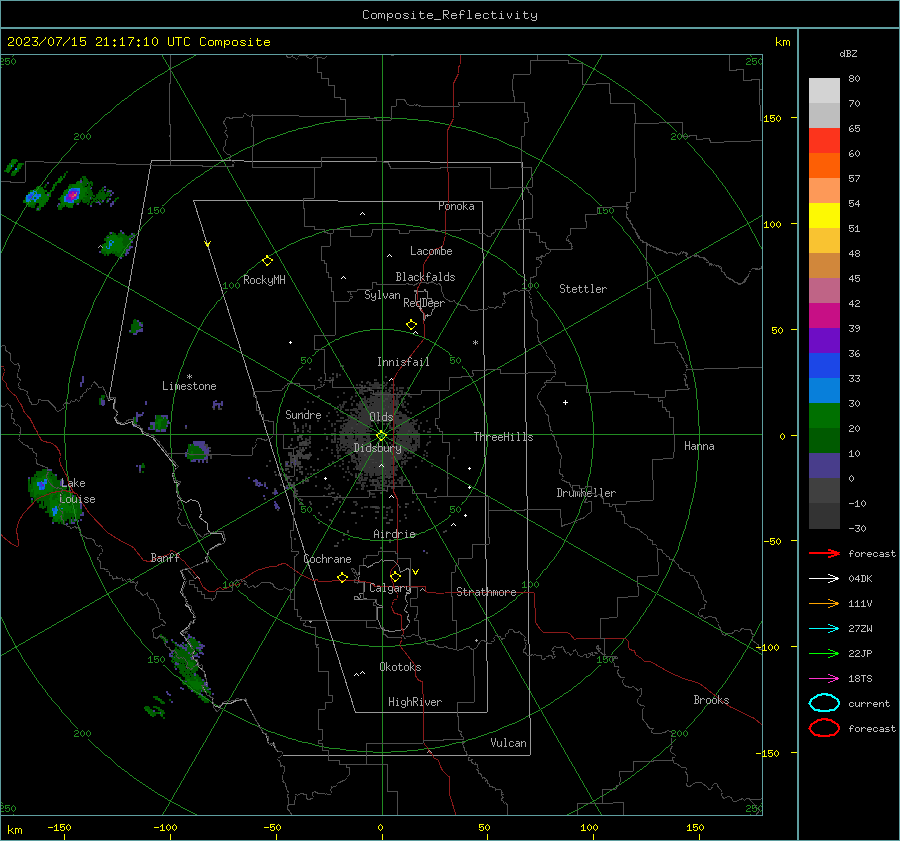Click the Innisfail town label
This screenshot has width=900, height=841.
pos(403,362)
